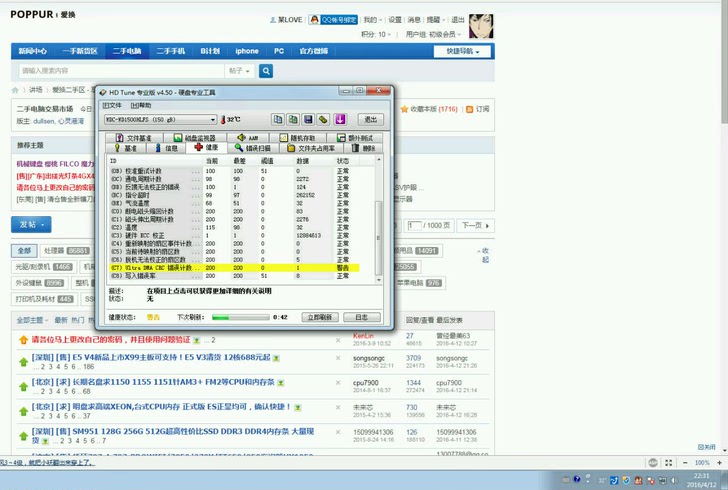728x490 pixels.
Task: Switch to the 随机存取 tab
Action: 297,138
